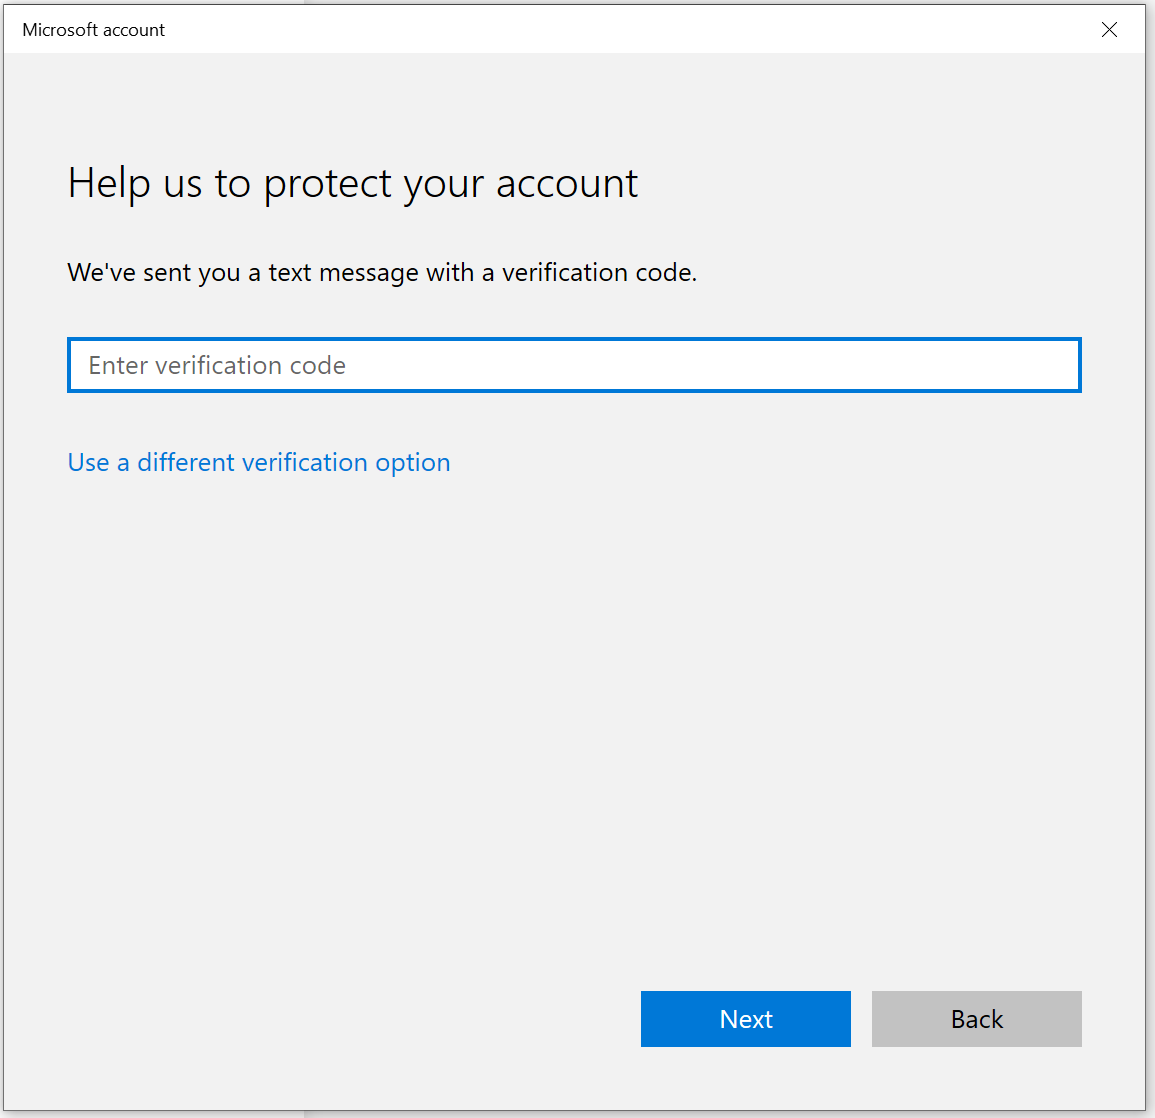This screenshot has height=1118, width=1155.
Task: Go back from the verification code page
Action: point(976,1018)
